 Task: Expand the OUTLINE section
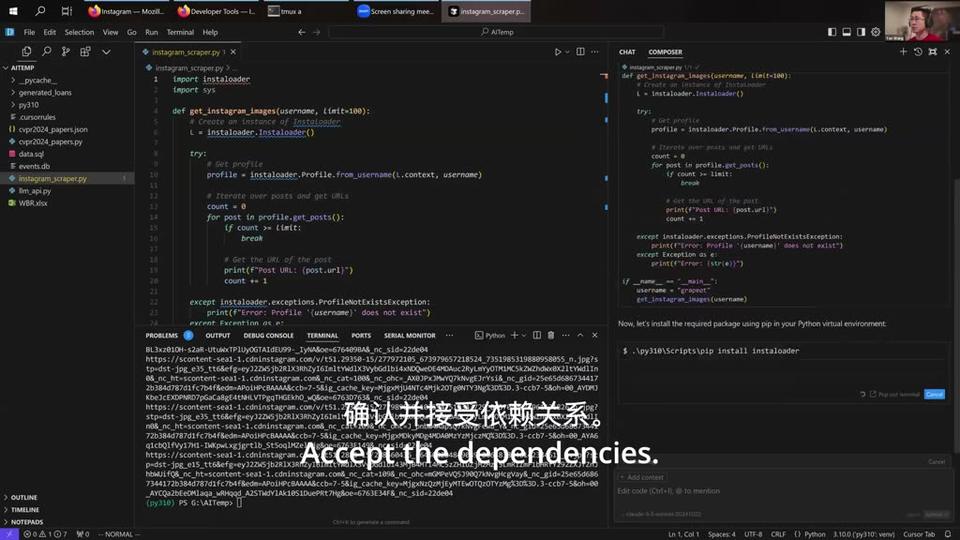pyautogui.click(x=67, y=497)
